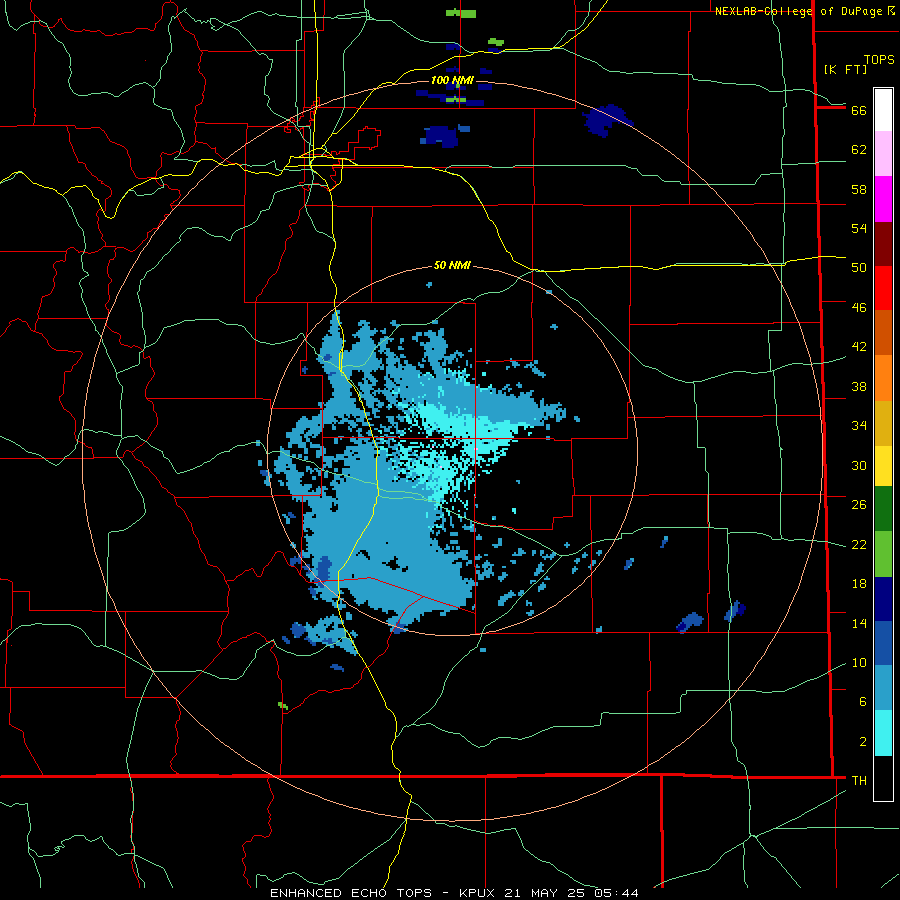Click the 'TOPS' legend heading

(x=879, y=59)
